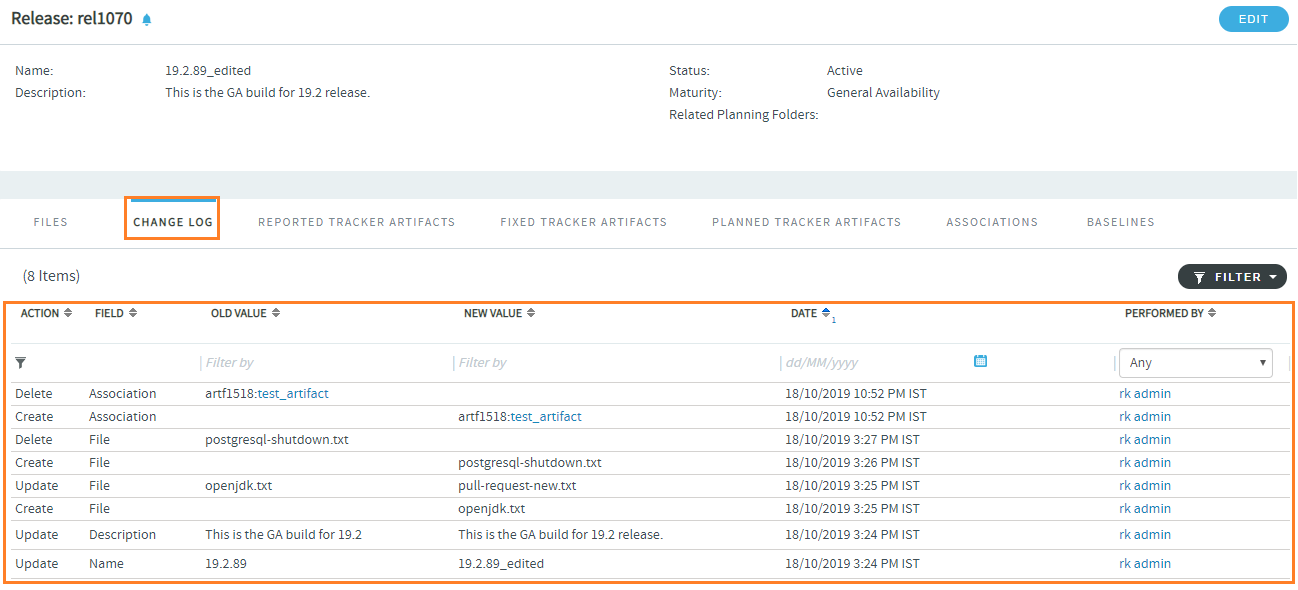Screen dimensions: 1298x590
Task: Open the Planned Tracker Artifacts tab
Action: [x=806, y=222]
